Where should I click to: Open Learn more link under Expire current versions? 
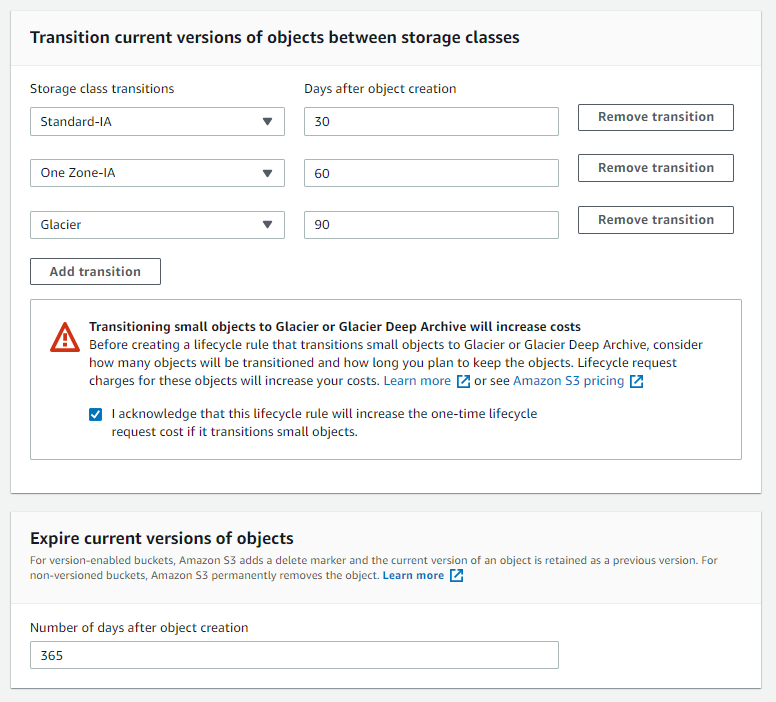[x=413, y=576]
